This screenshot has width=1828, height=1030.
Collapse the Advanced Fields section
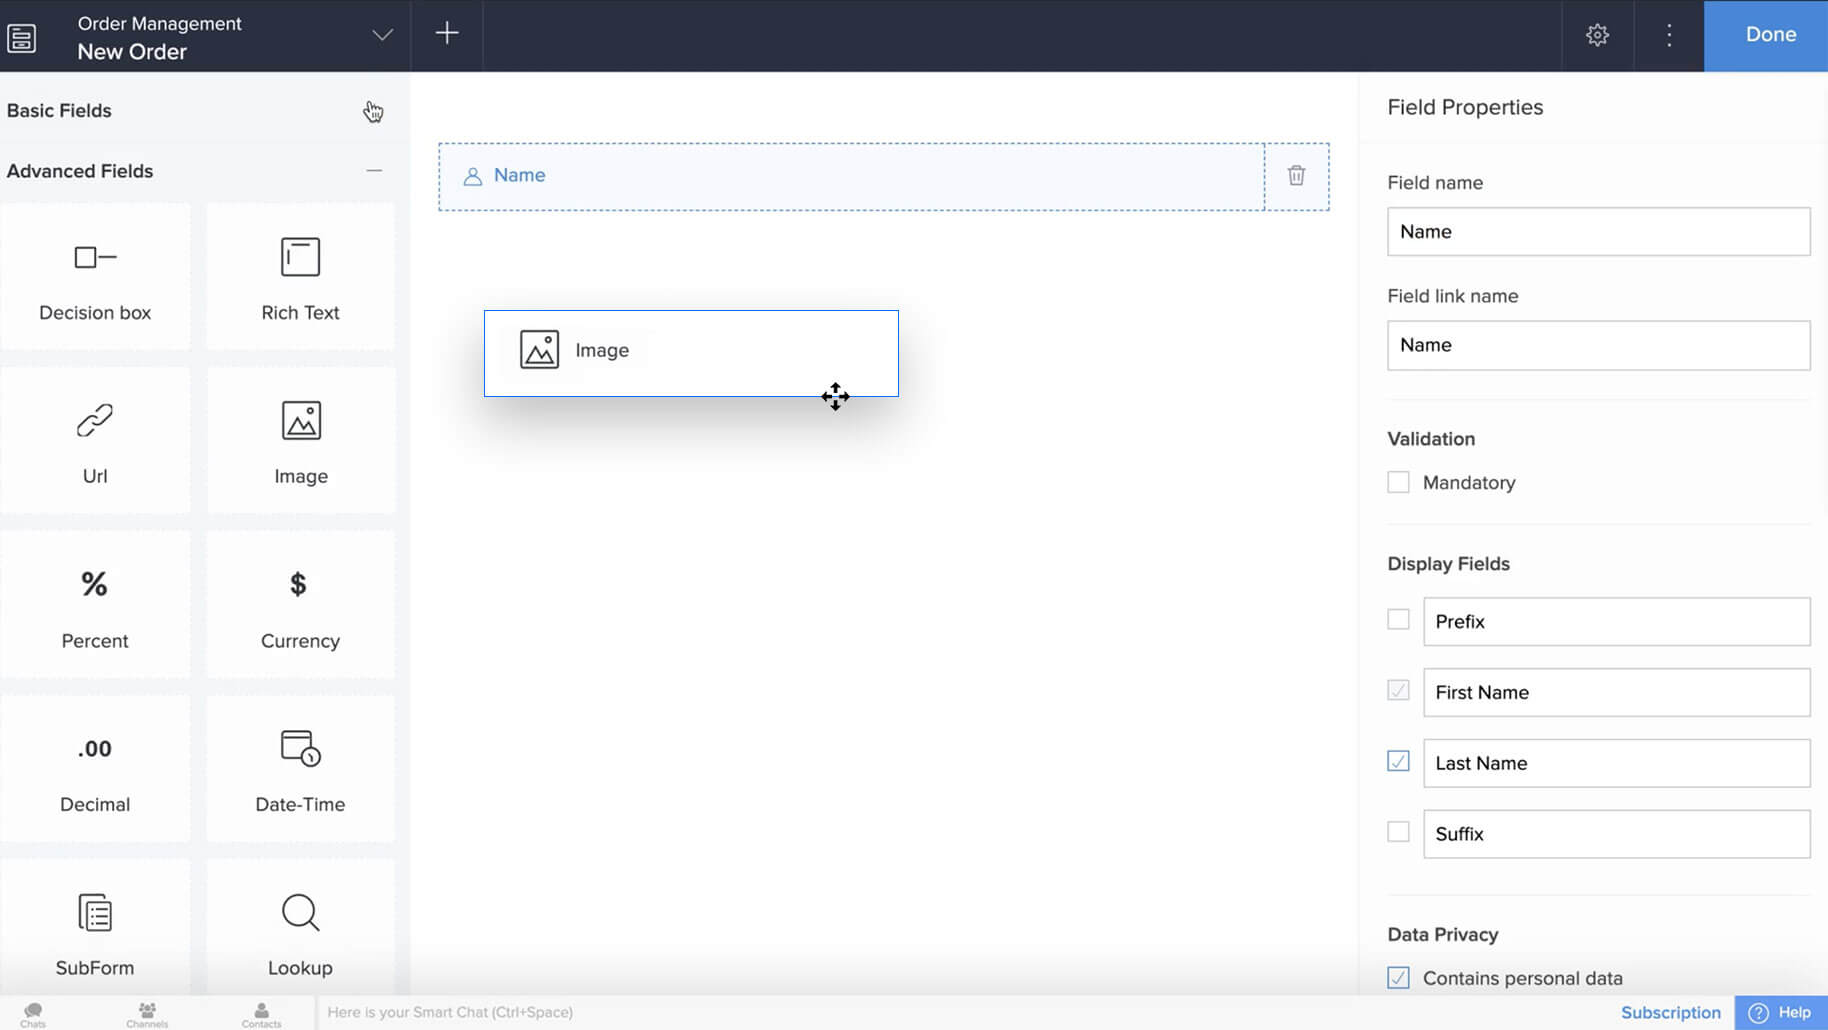pyautogui.click(x=374, y=171)
